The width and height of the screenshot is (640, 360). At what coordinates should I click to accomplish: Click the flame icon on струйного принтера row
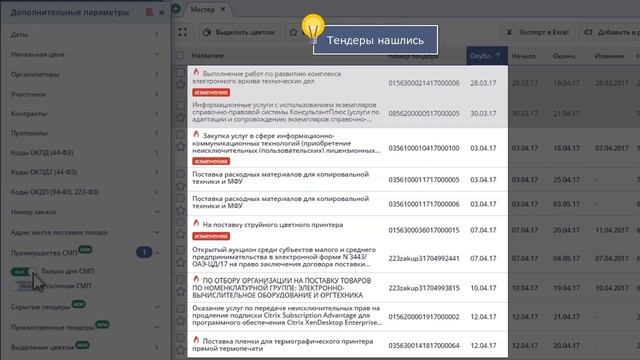pos(196,223)
